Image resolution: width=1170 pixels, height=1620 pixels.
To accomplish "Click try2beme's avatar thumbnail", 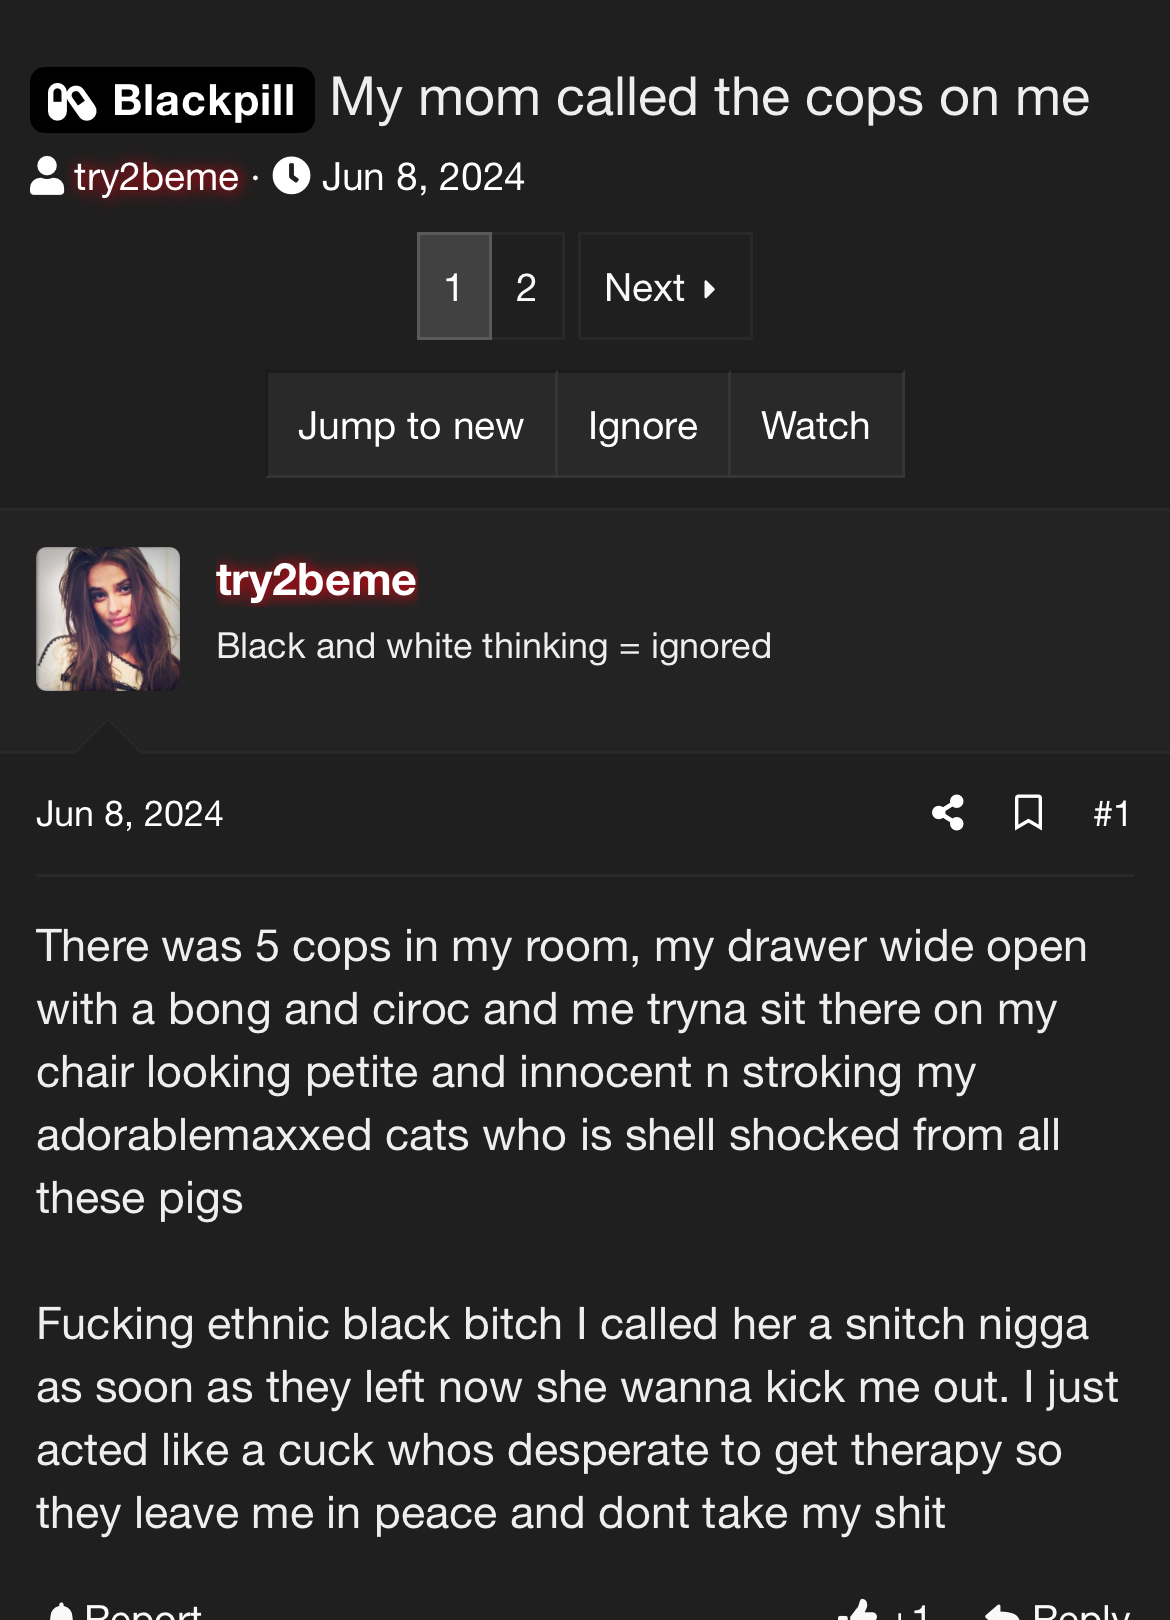I will tap(108, 619).
